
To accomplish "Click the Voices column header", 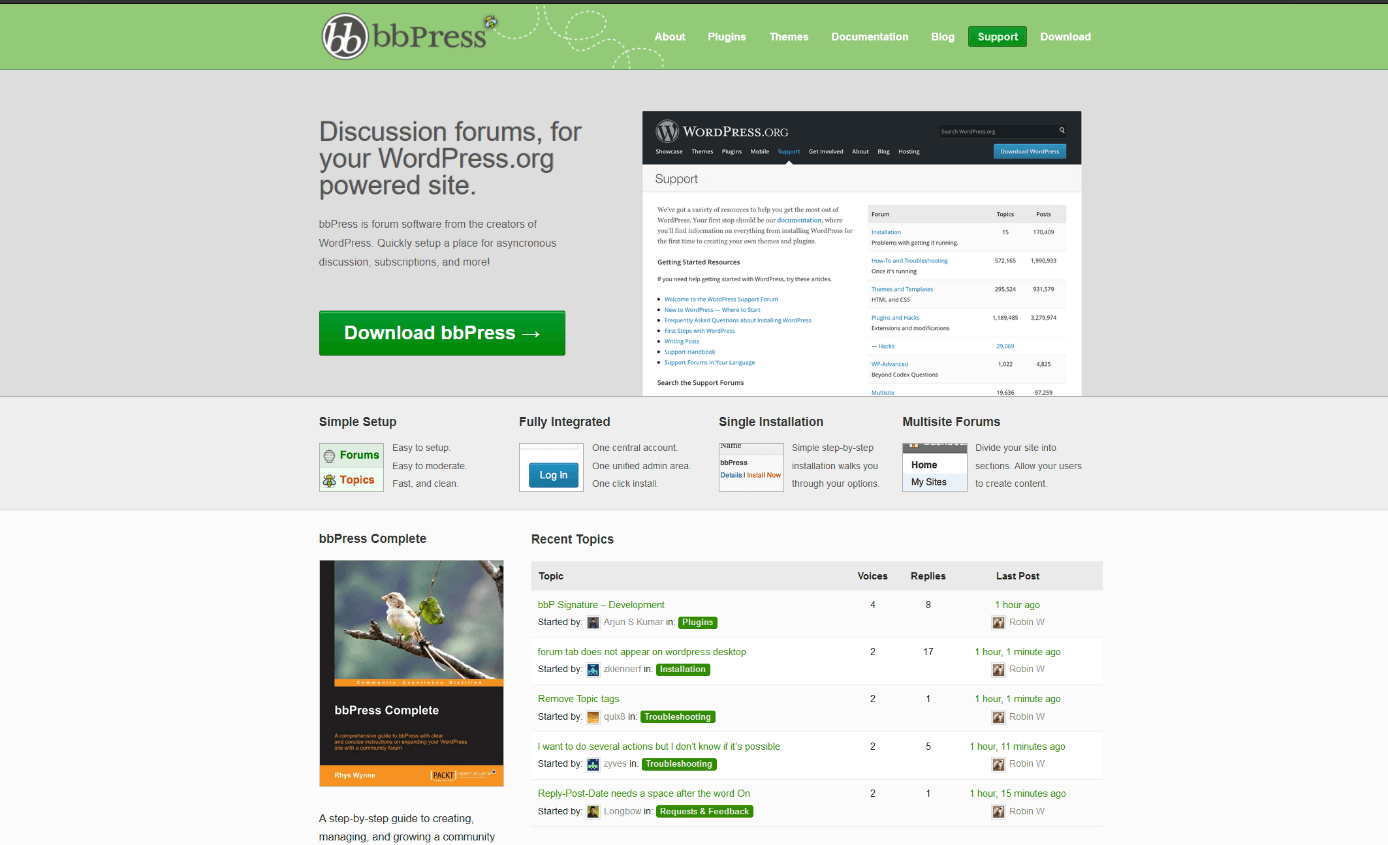I will [x=873, y=576].
